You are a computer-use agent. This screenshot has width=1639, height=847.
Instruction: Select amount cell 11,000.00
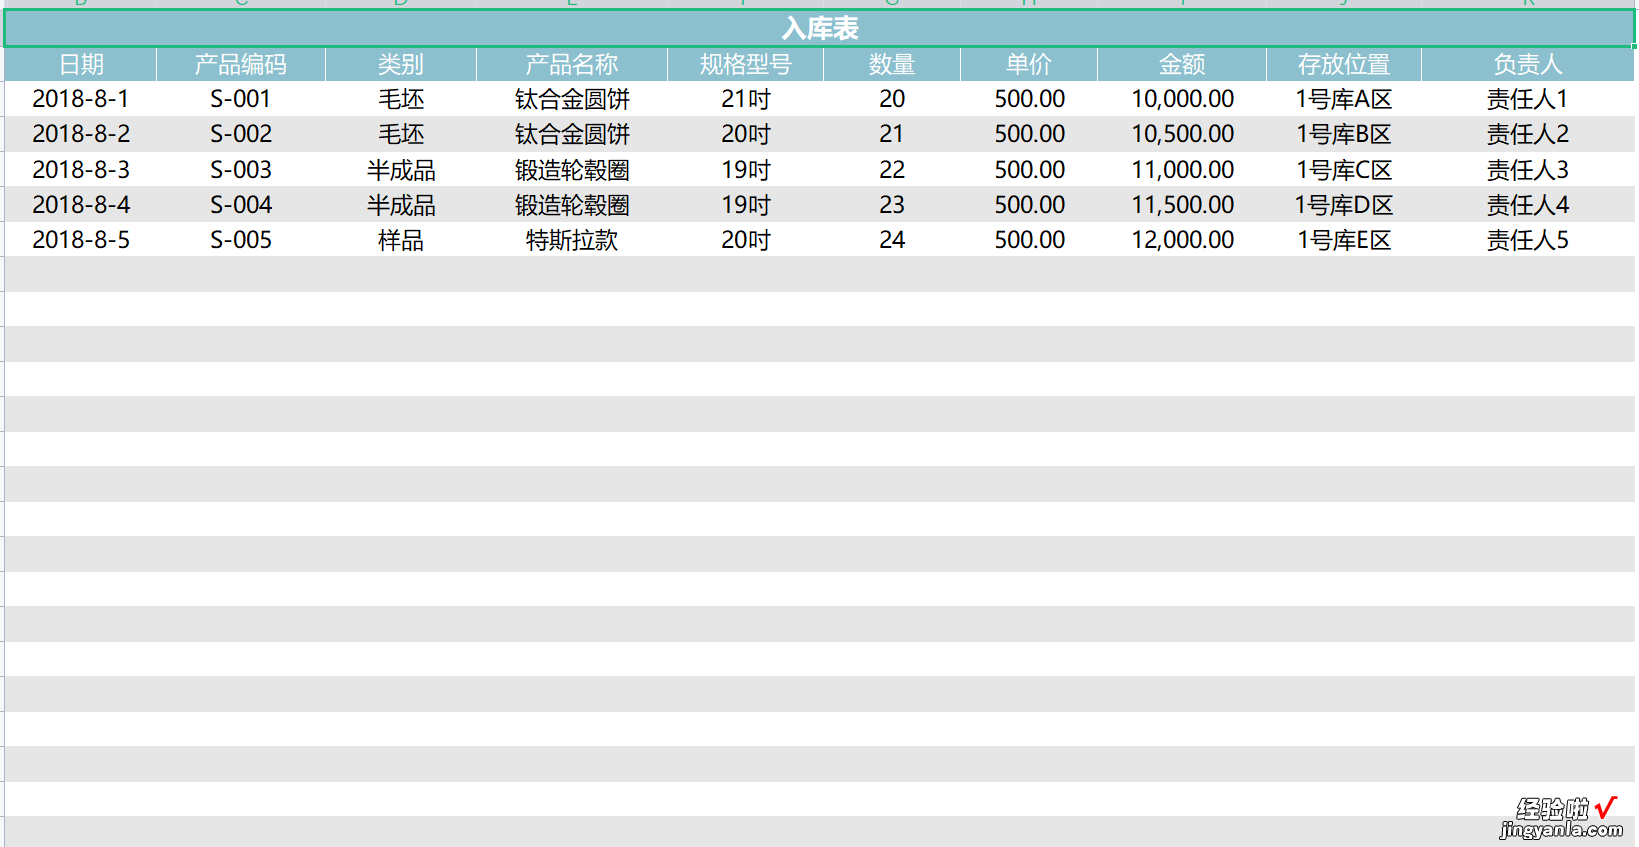click(1182, 169)
